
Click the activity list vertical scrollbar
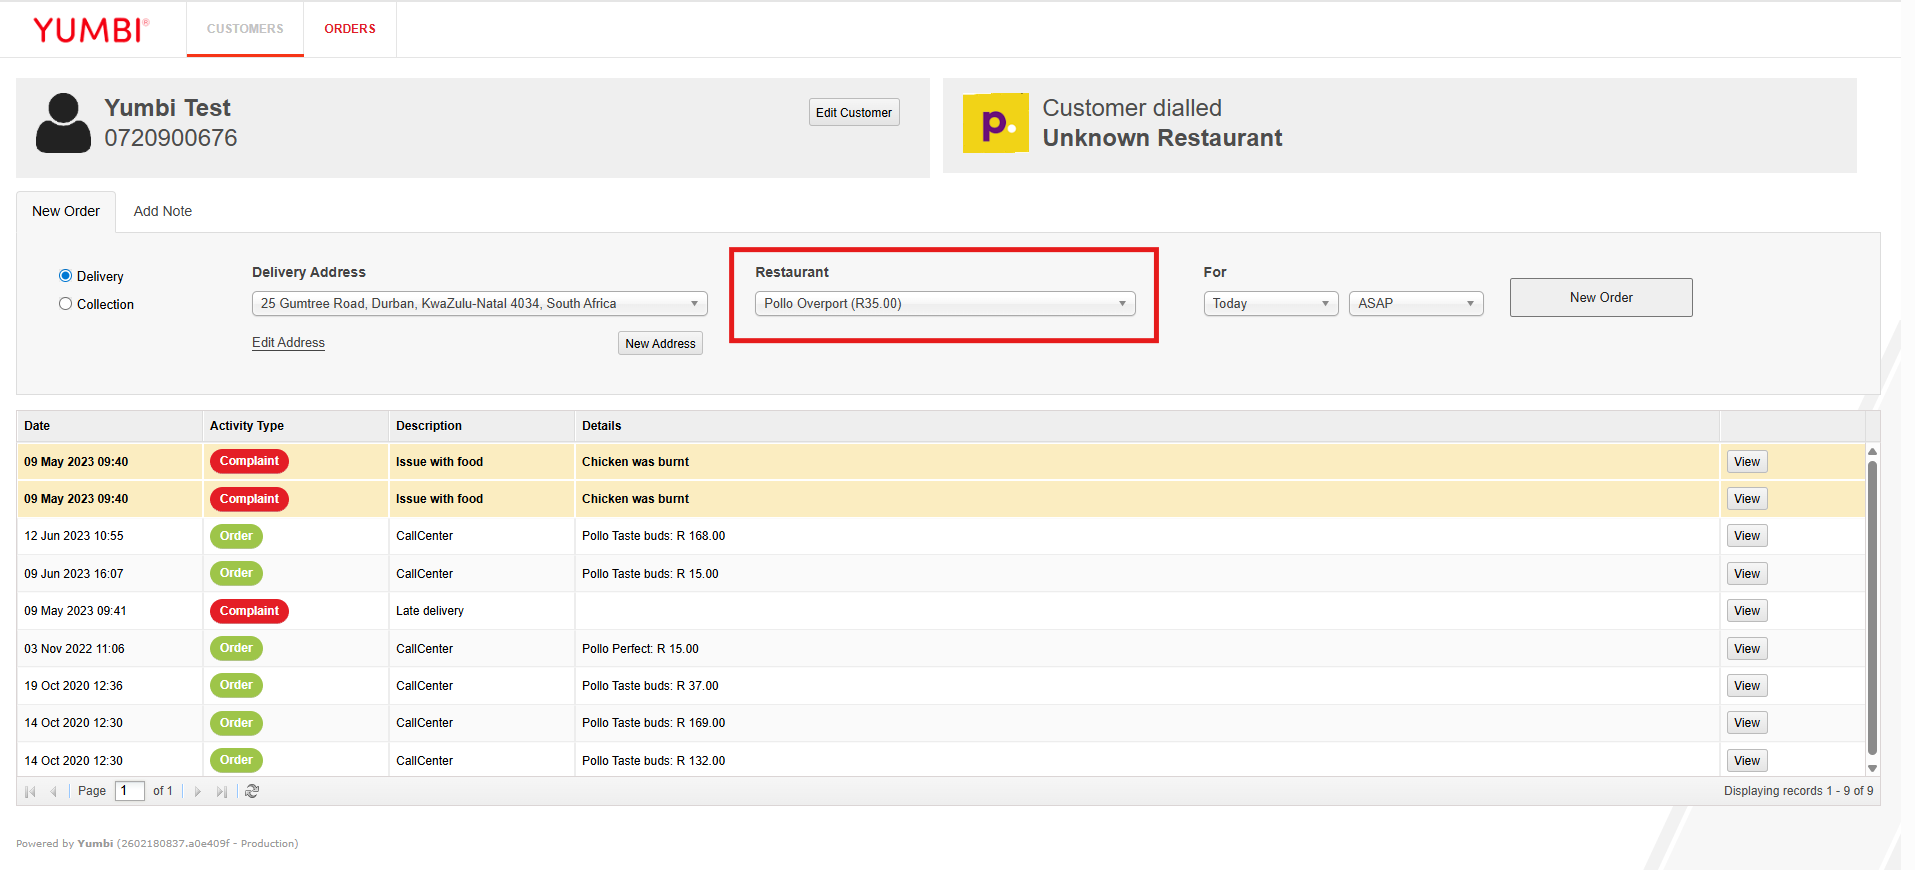click(x=1872, y=608)
